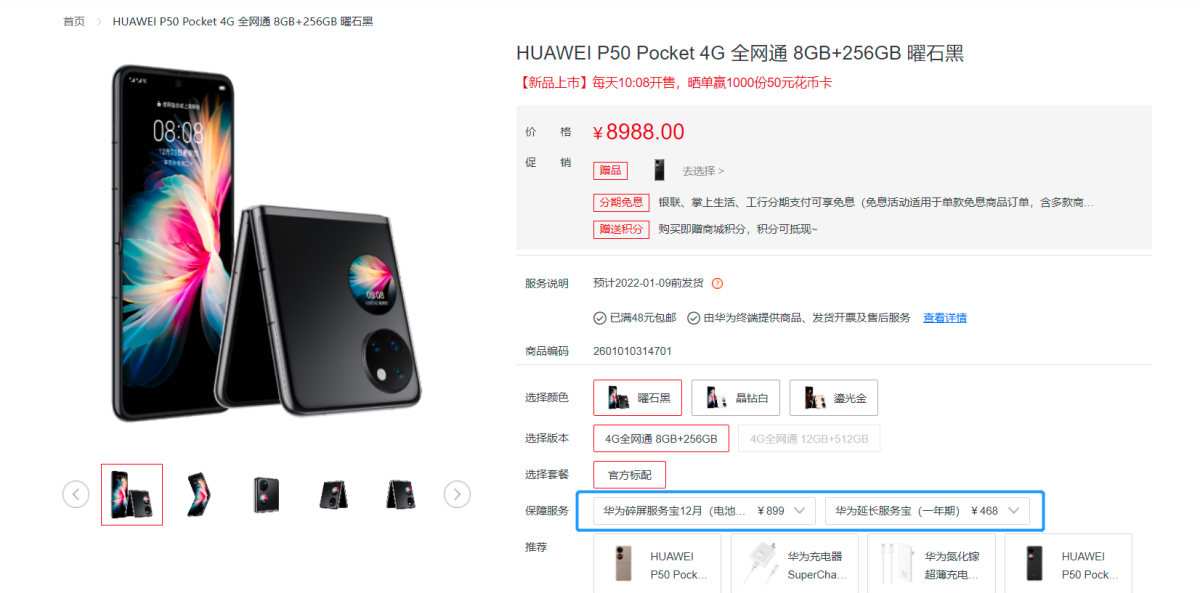Click the question mark icon beside shipping date
Image resolution: width=1200 pixels, height=593 pixels.
pos(717,284)
